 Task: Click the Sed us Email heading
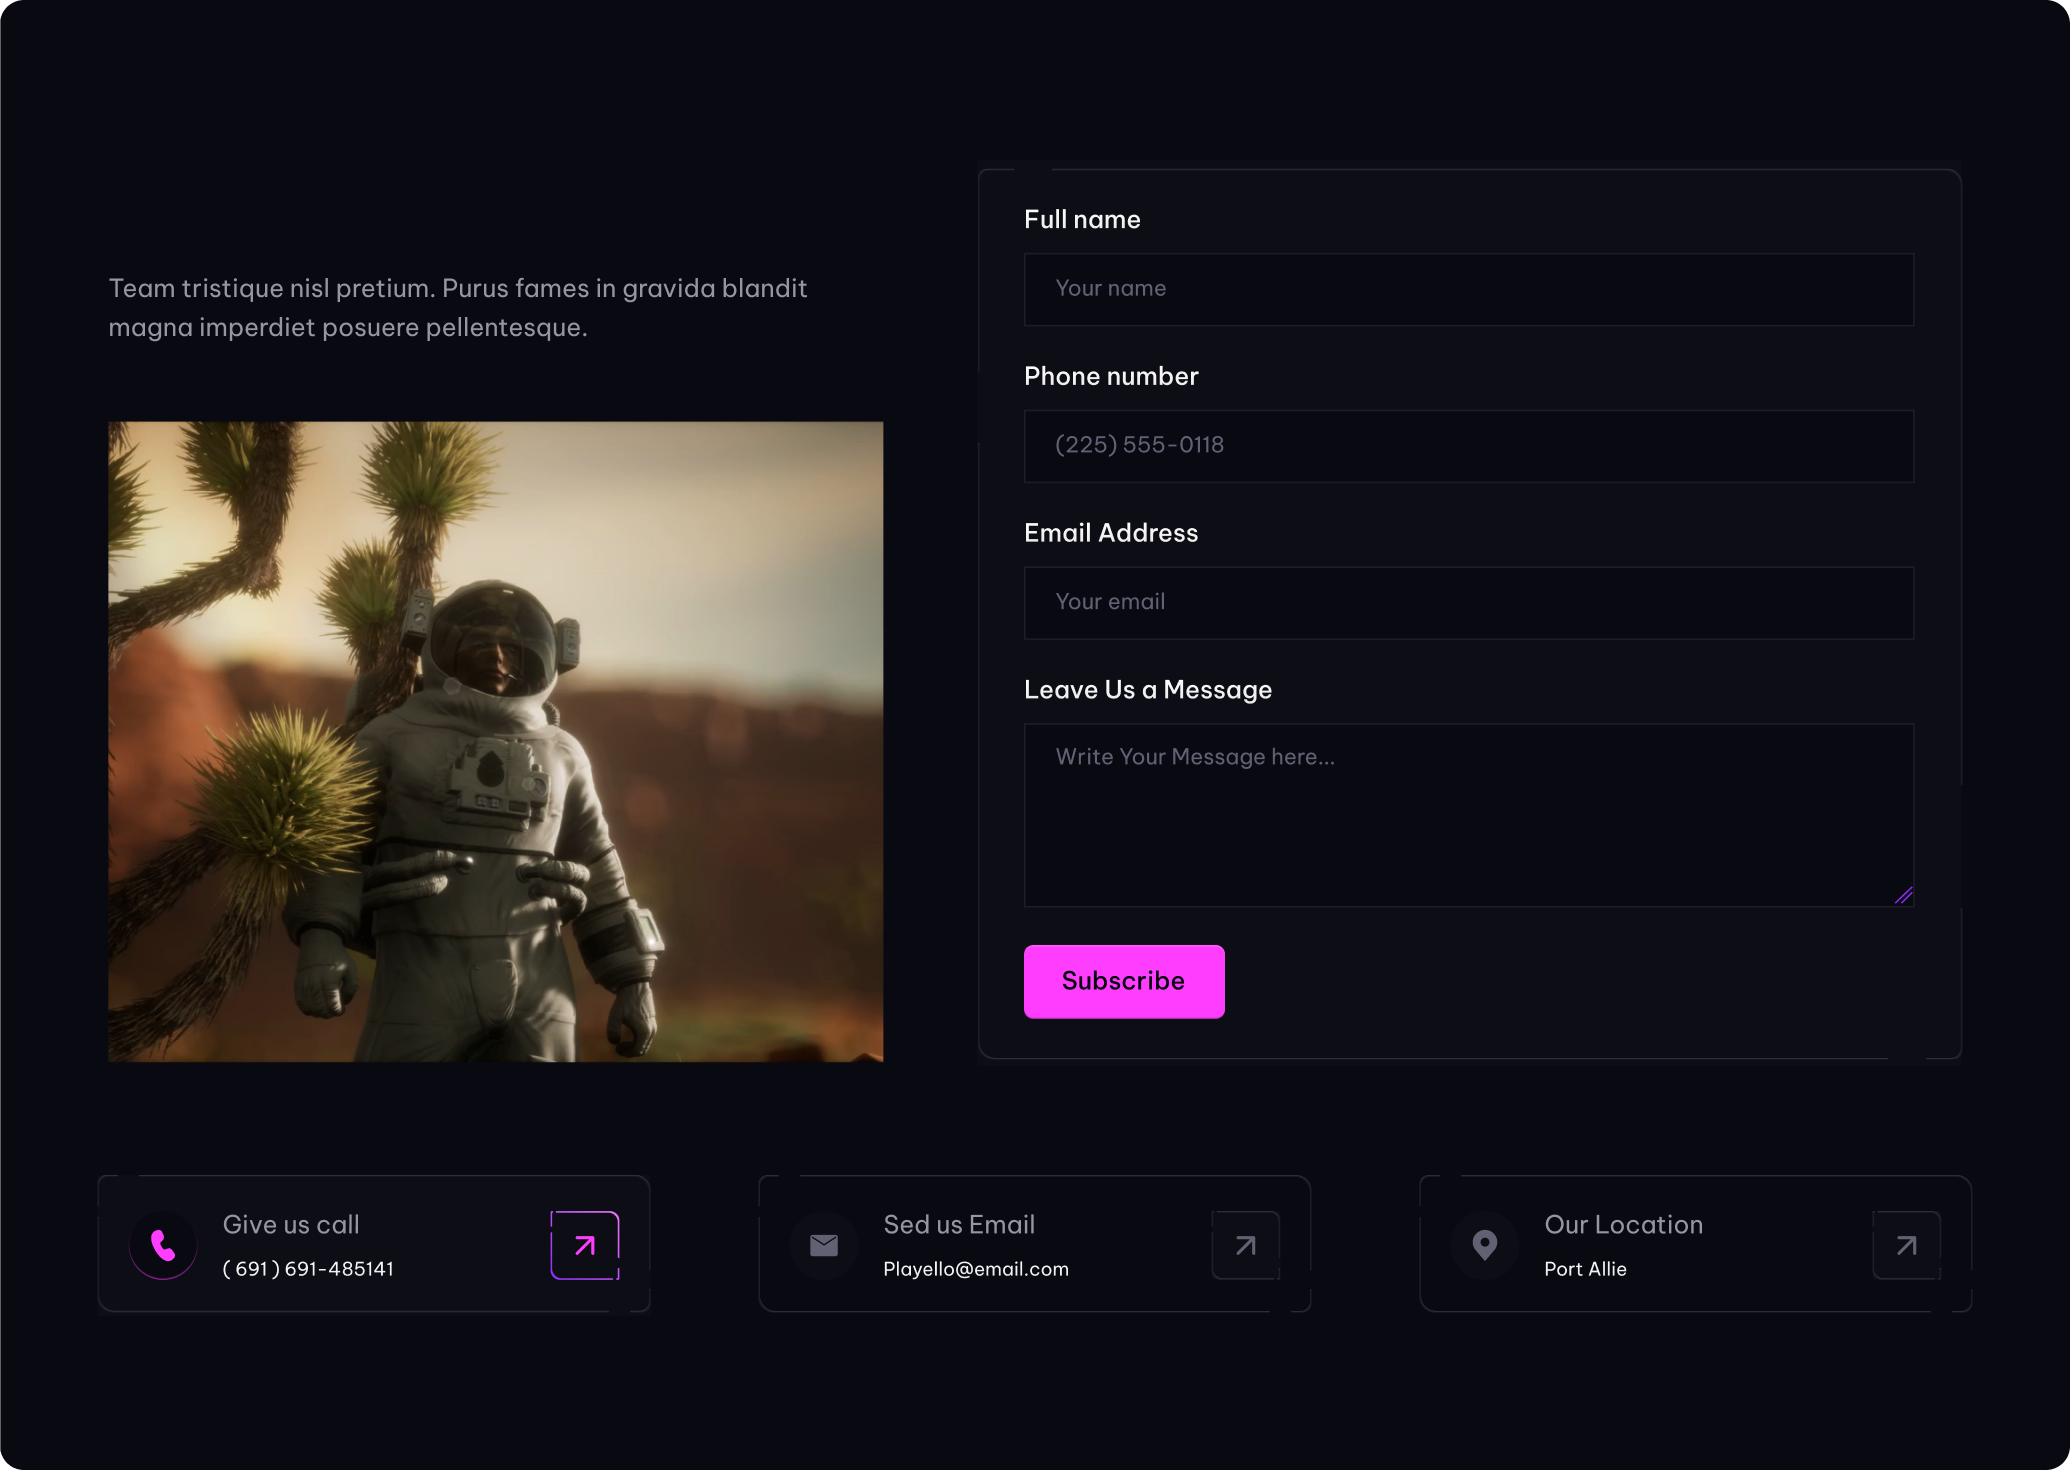(959, 1225)
